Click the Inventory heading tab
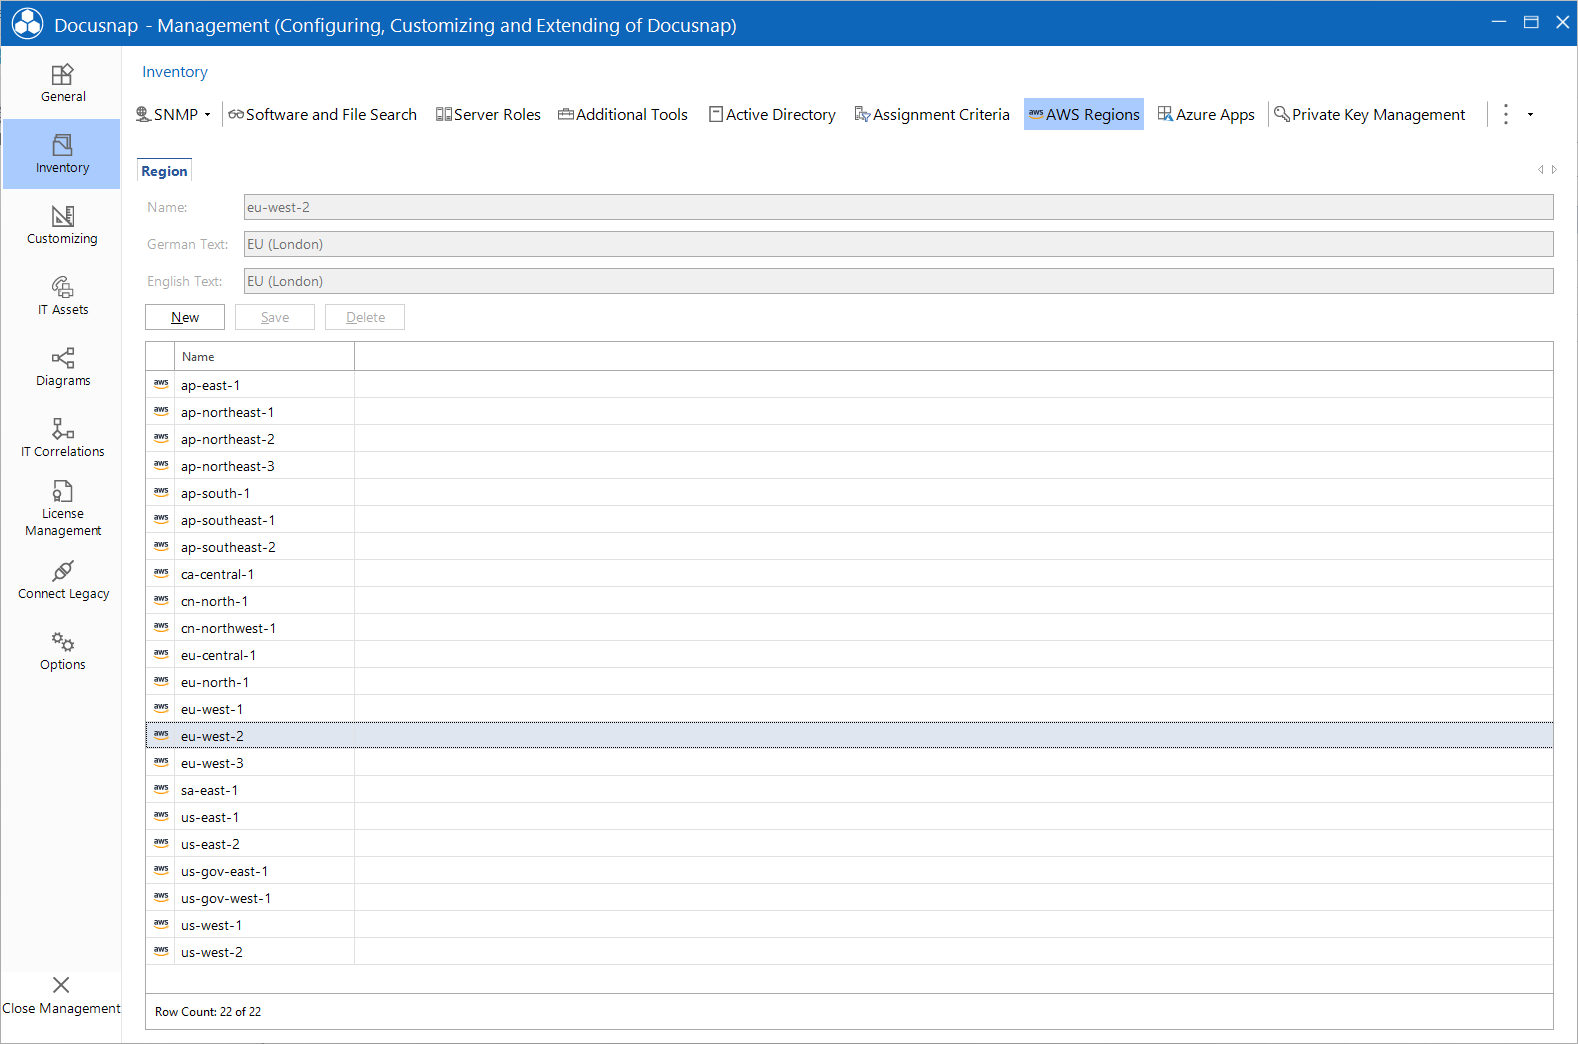 175,72
